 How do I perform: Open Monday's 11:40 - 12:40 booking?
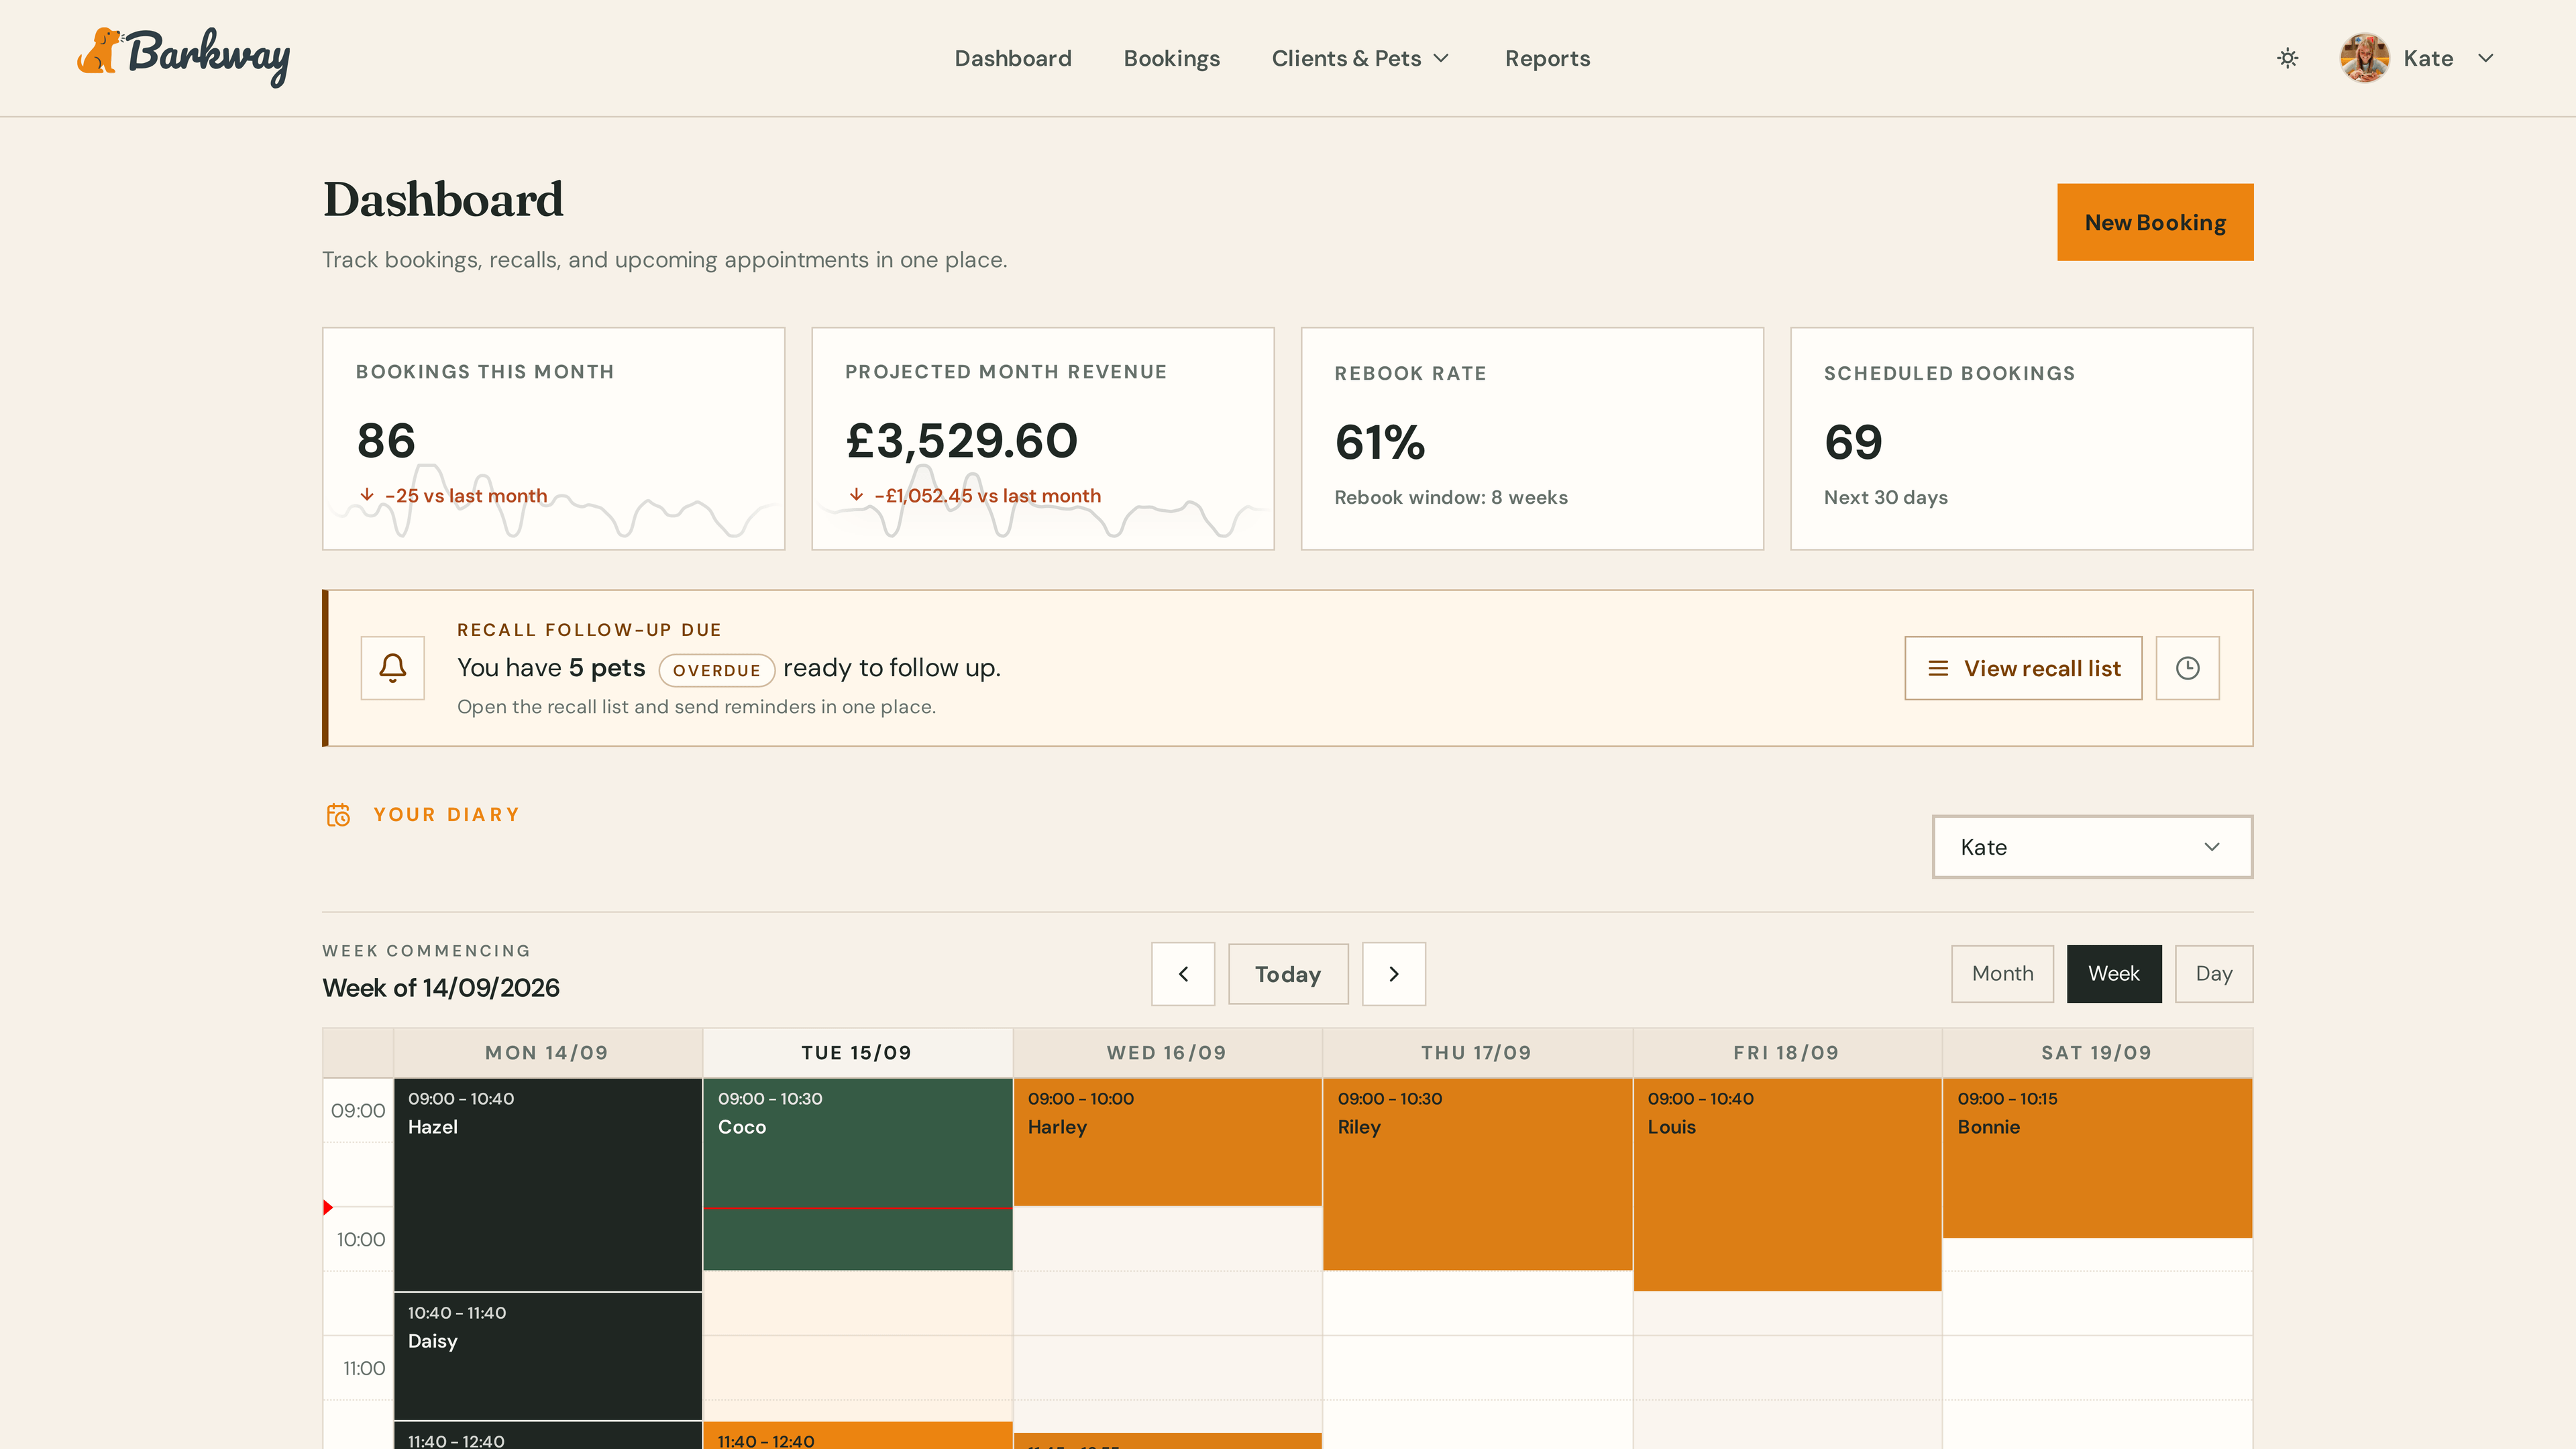pyautogui.click(x=548, y=1436)
